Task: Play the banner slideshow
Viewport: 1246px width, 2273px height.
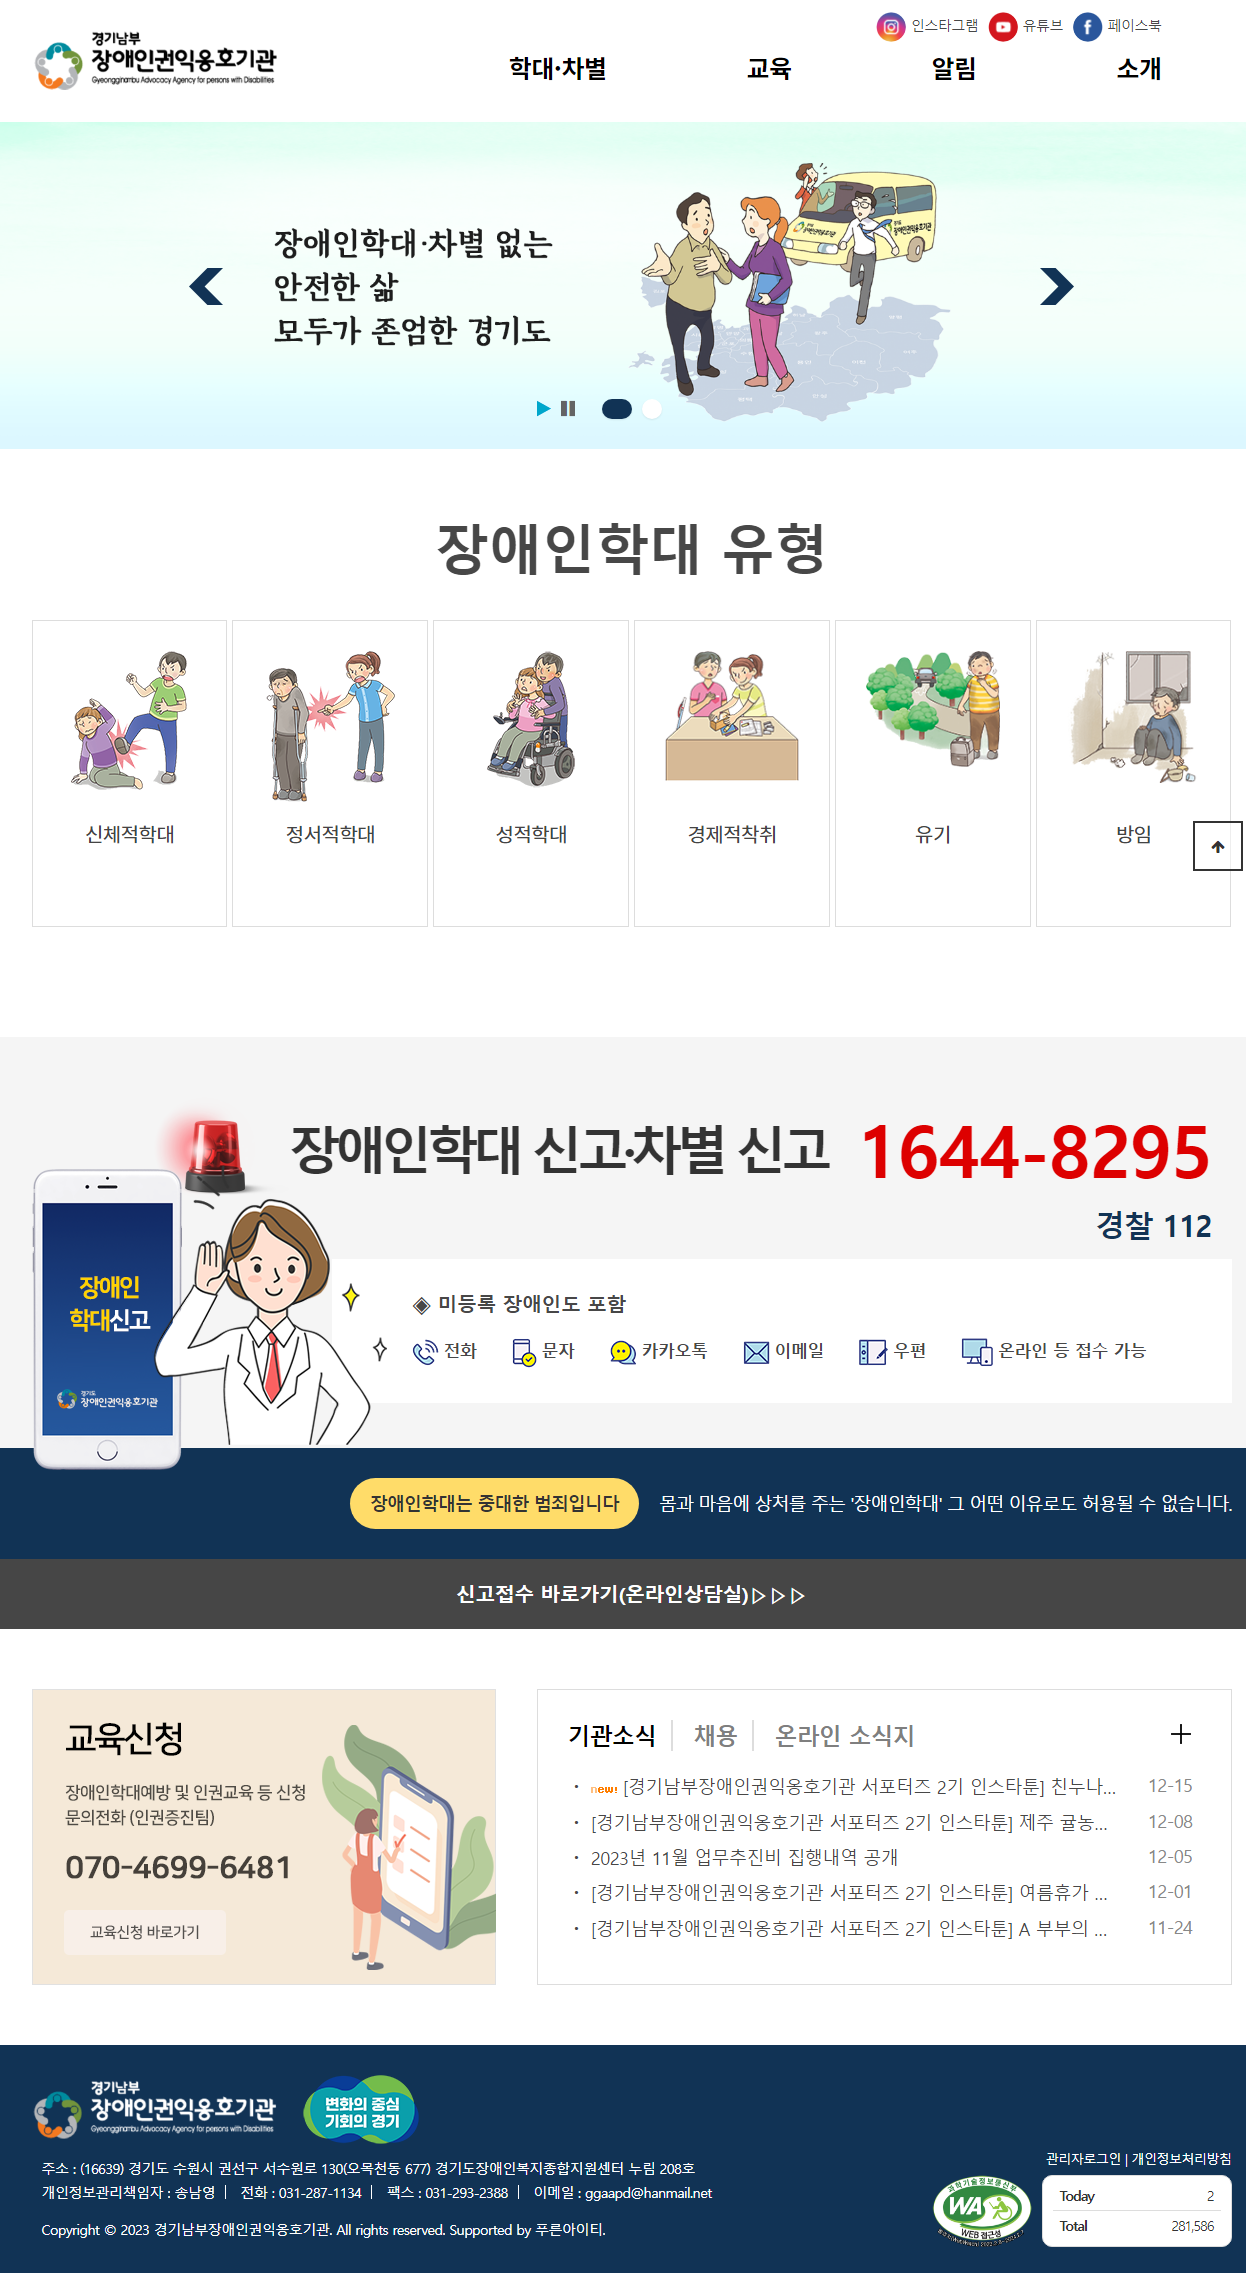Action: (543, 408)
